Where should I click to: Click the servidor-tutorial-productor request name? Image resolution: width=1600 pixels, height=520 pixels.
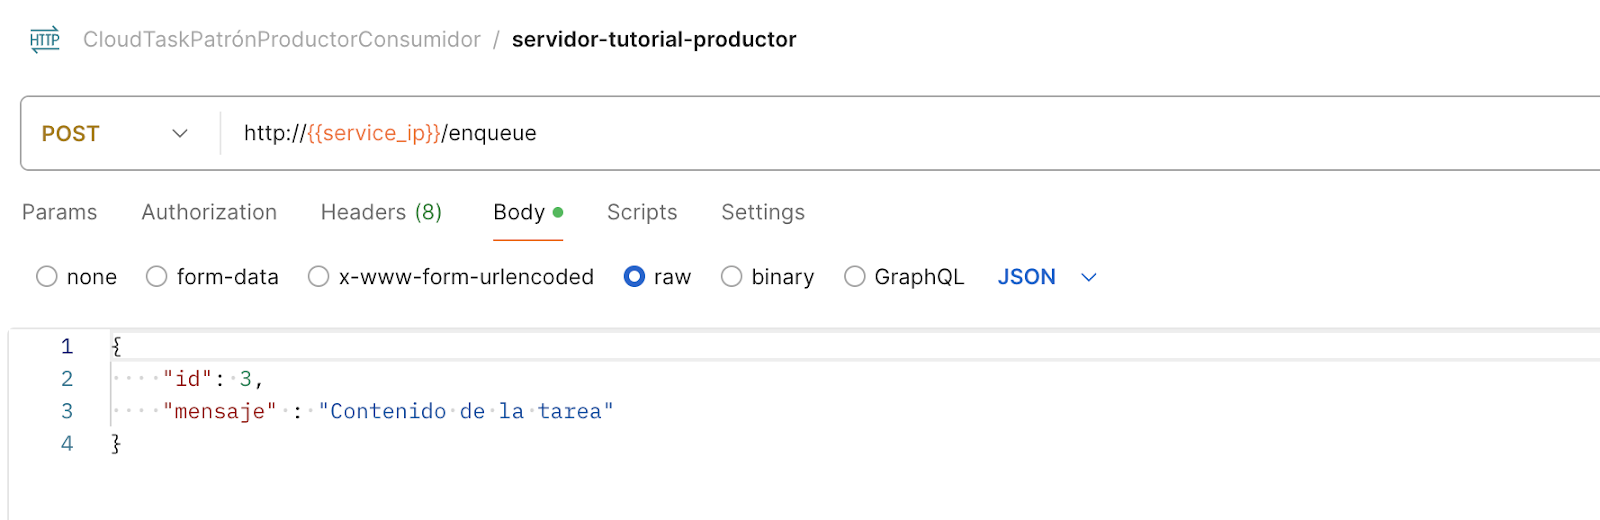[x=654, y=40]
